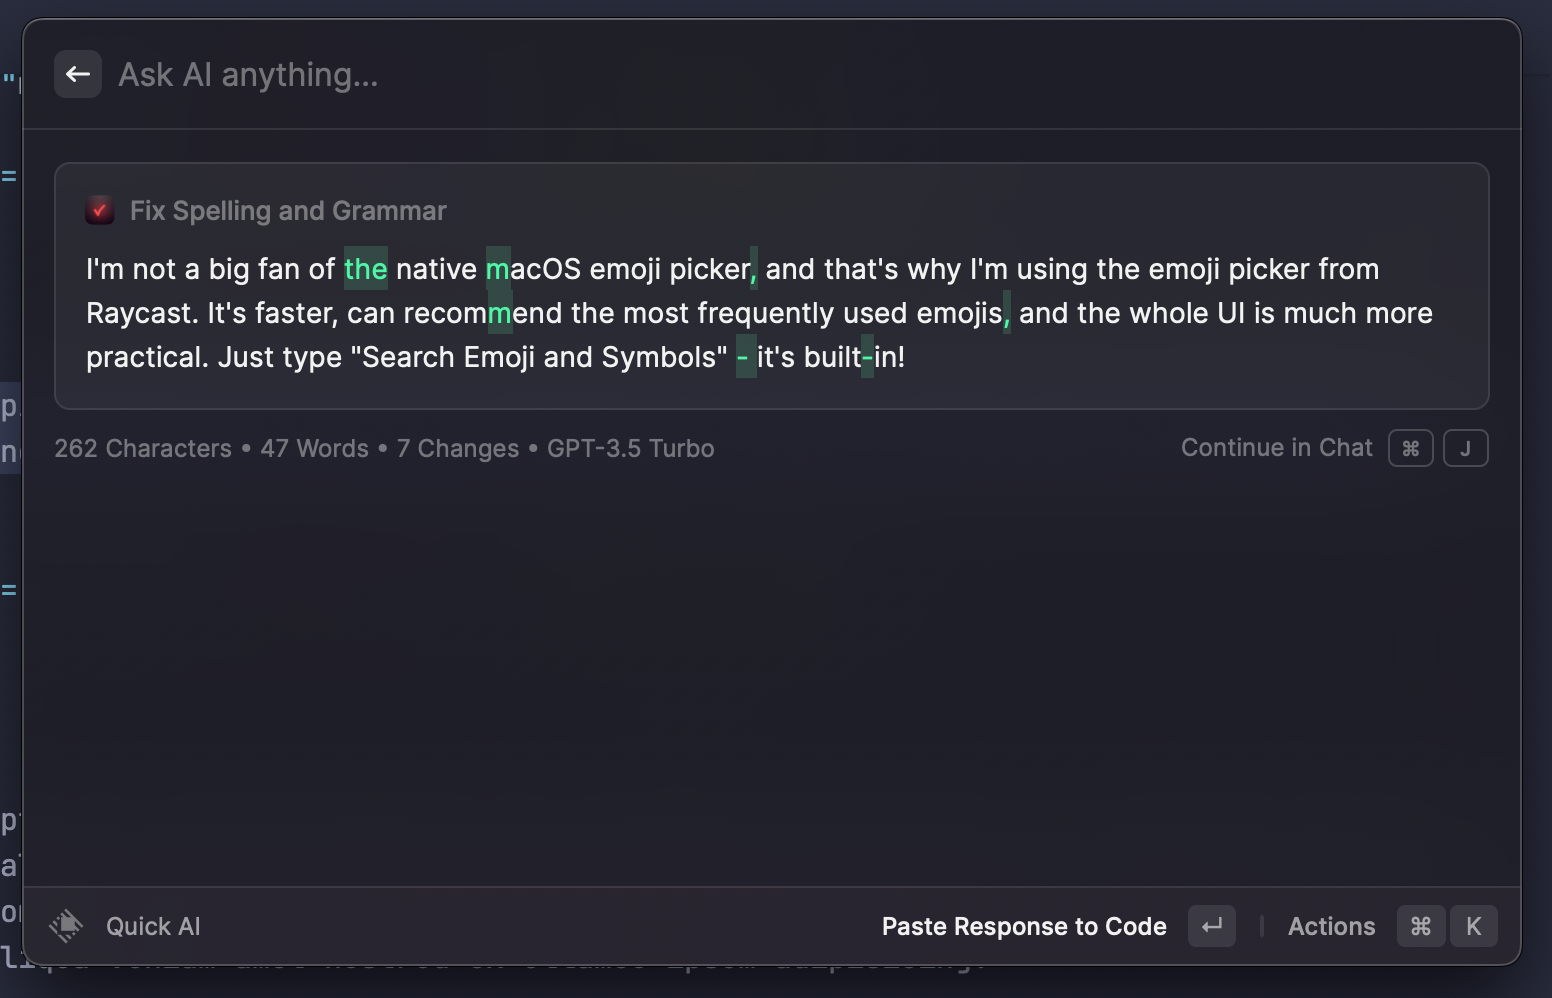Click the Command key badge beside Actions
This screenshot has height=998, width=1552.
coord(1421,926)
